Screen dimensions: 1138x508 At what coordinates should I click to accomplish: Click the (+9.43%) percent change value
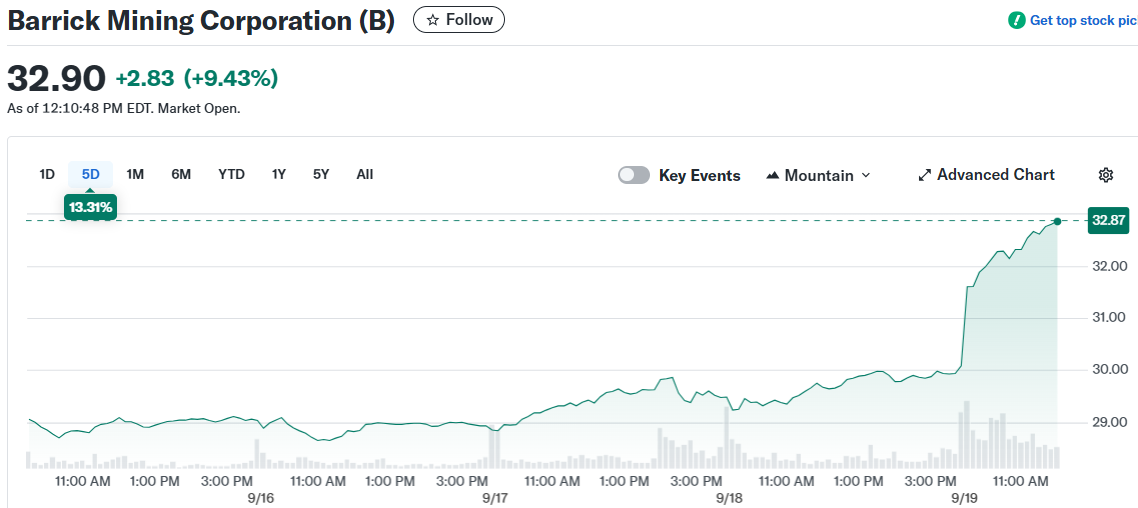click(x=231, y=78)
